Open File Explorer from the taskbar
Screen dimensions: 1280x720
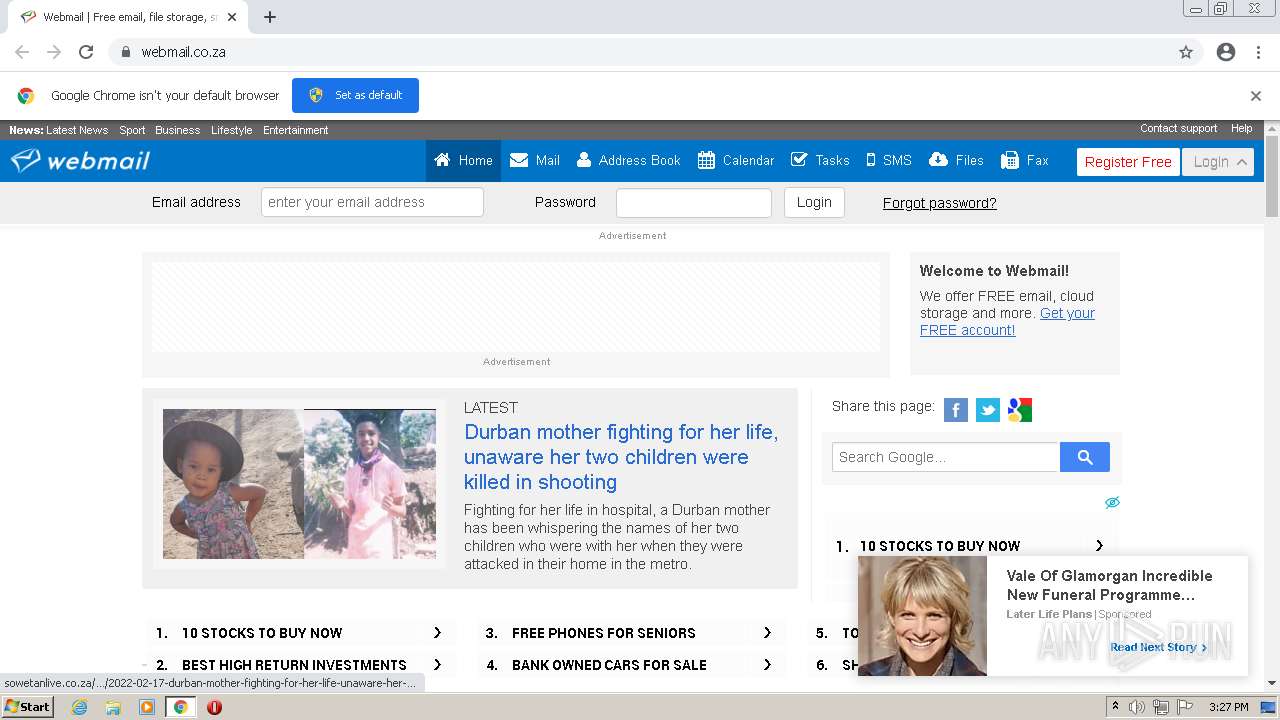(x=113, y=707)
